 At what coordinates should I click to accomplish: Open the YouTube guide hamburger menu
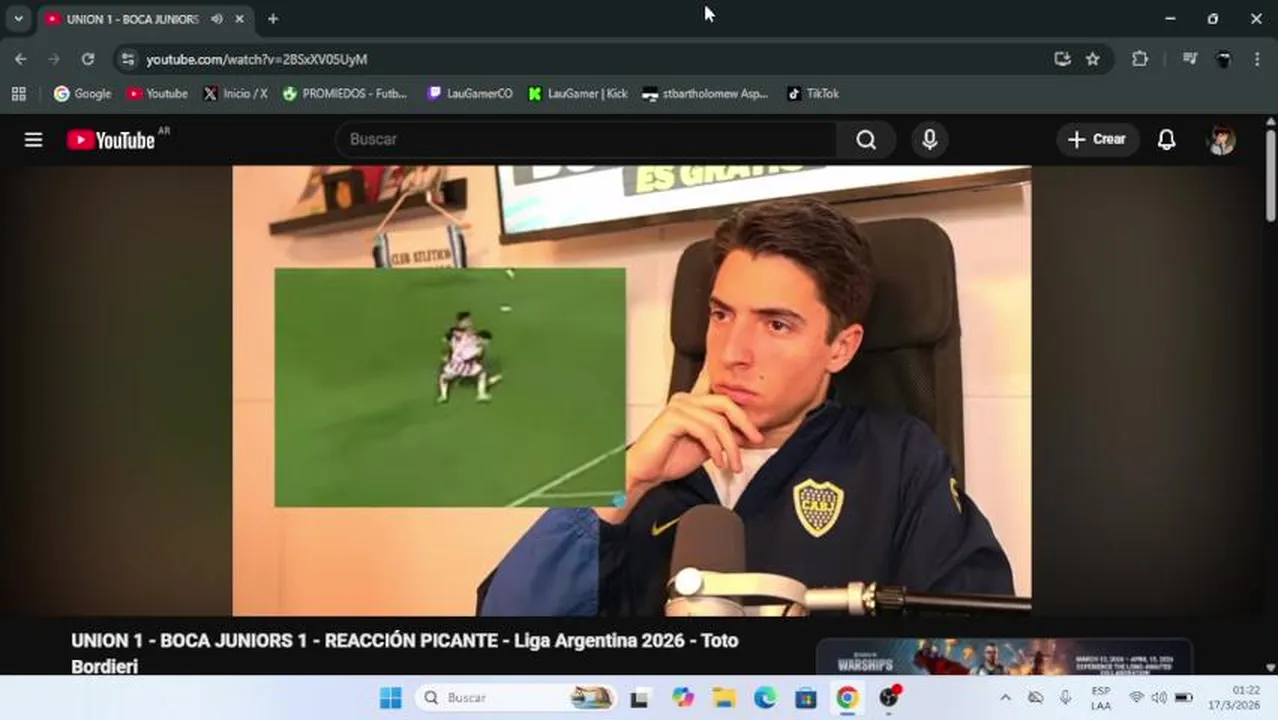pyautogui.click(x=33, y=140)
